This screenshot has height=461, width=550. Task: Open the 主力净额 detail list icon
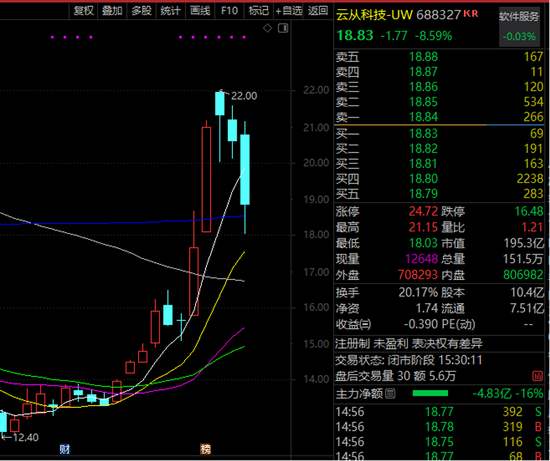click(390, 394)
